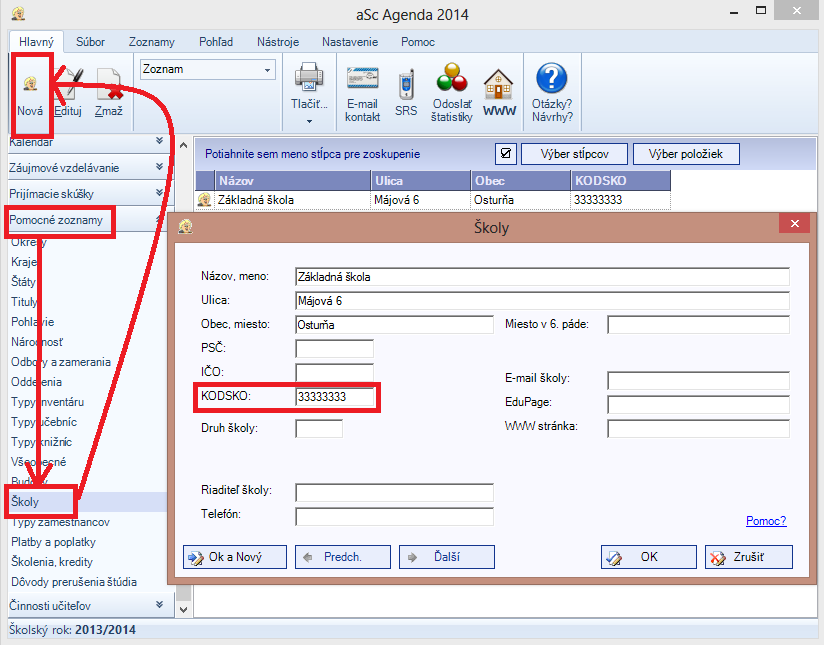Click the Druh školy input field
Image resolution: width=824 pixels, height=645 pixels.
[x=319, y=428]
